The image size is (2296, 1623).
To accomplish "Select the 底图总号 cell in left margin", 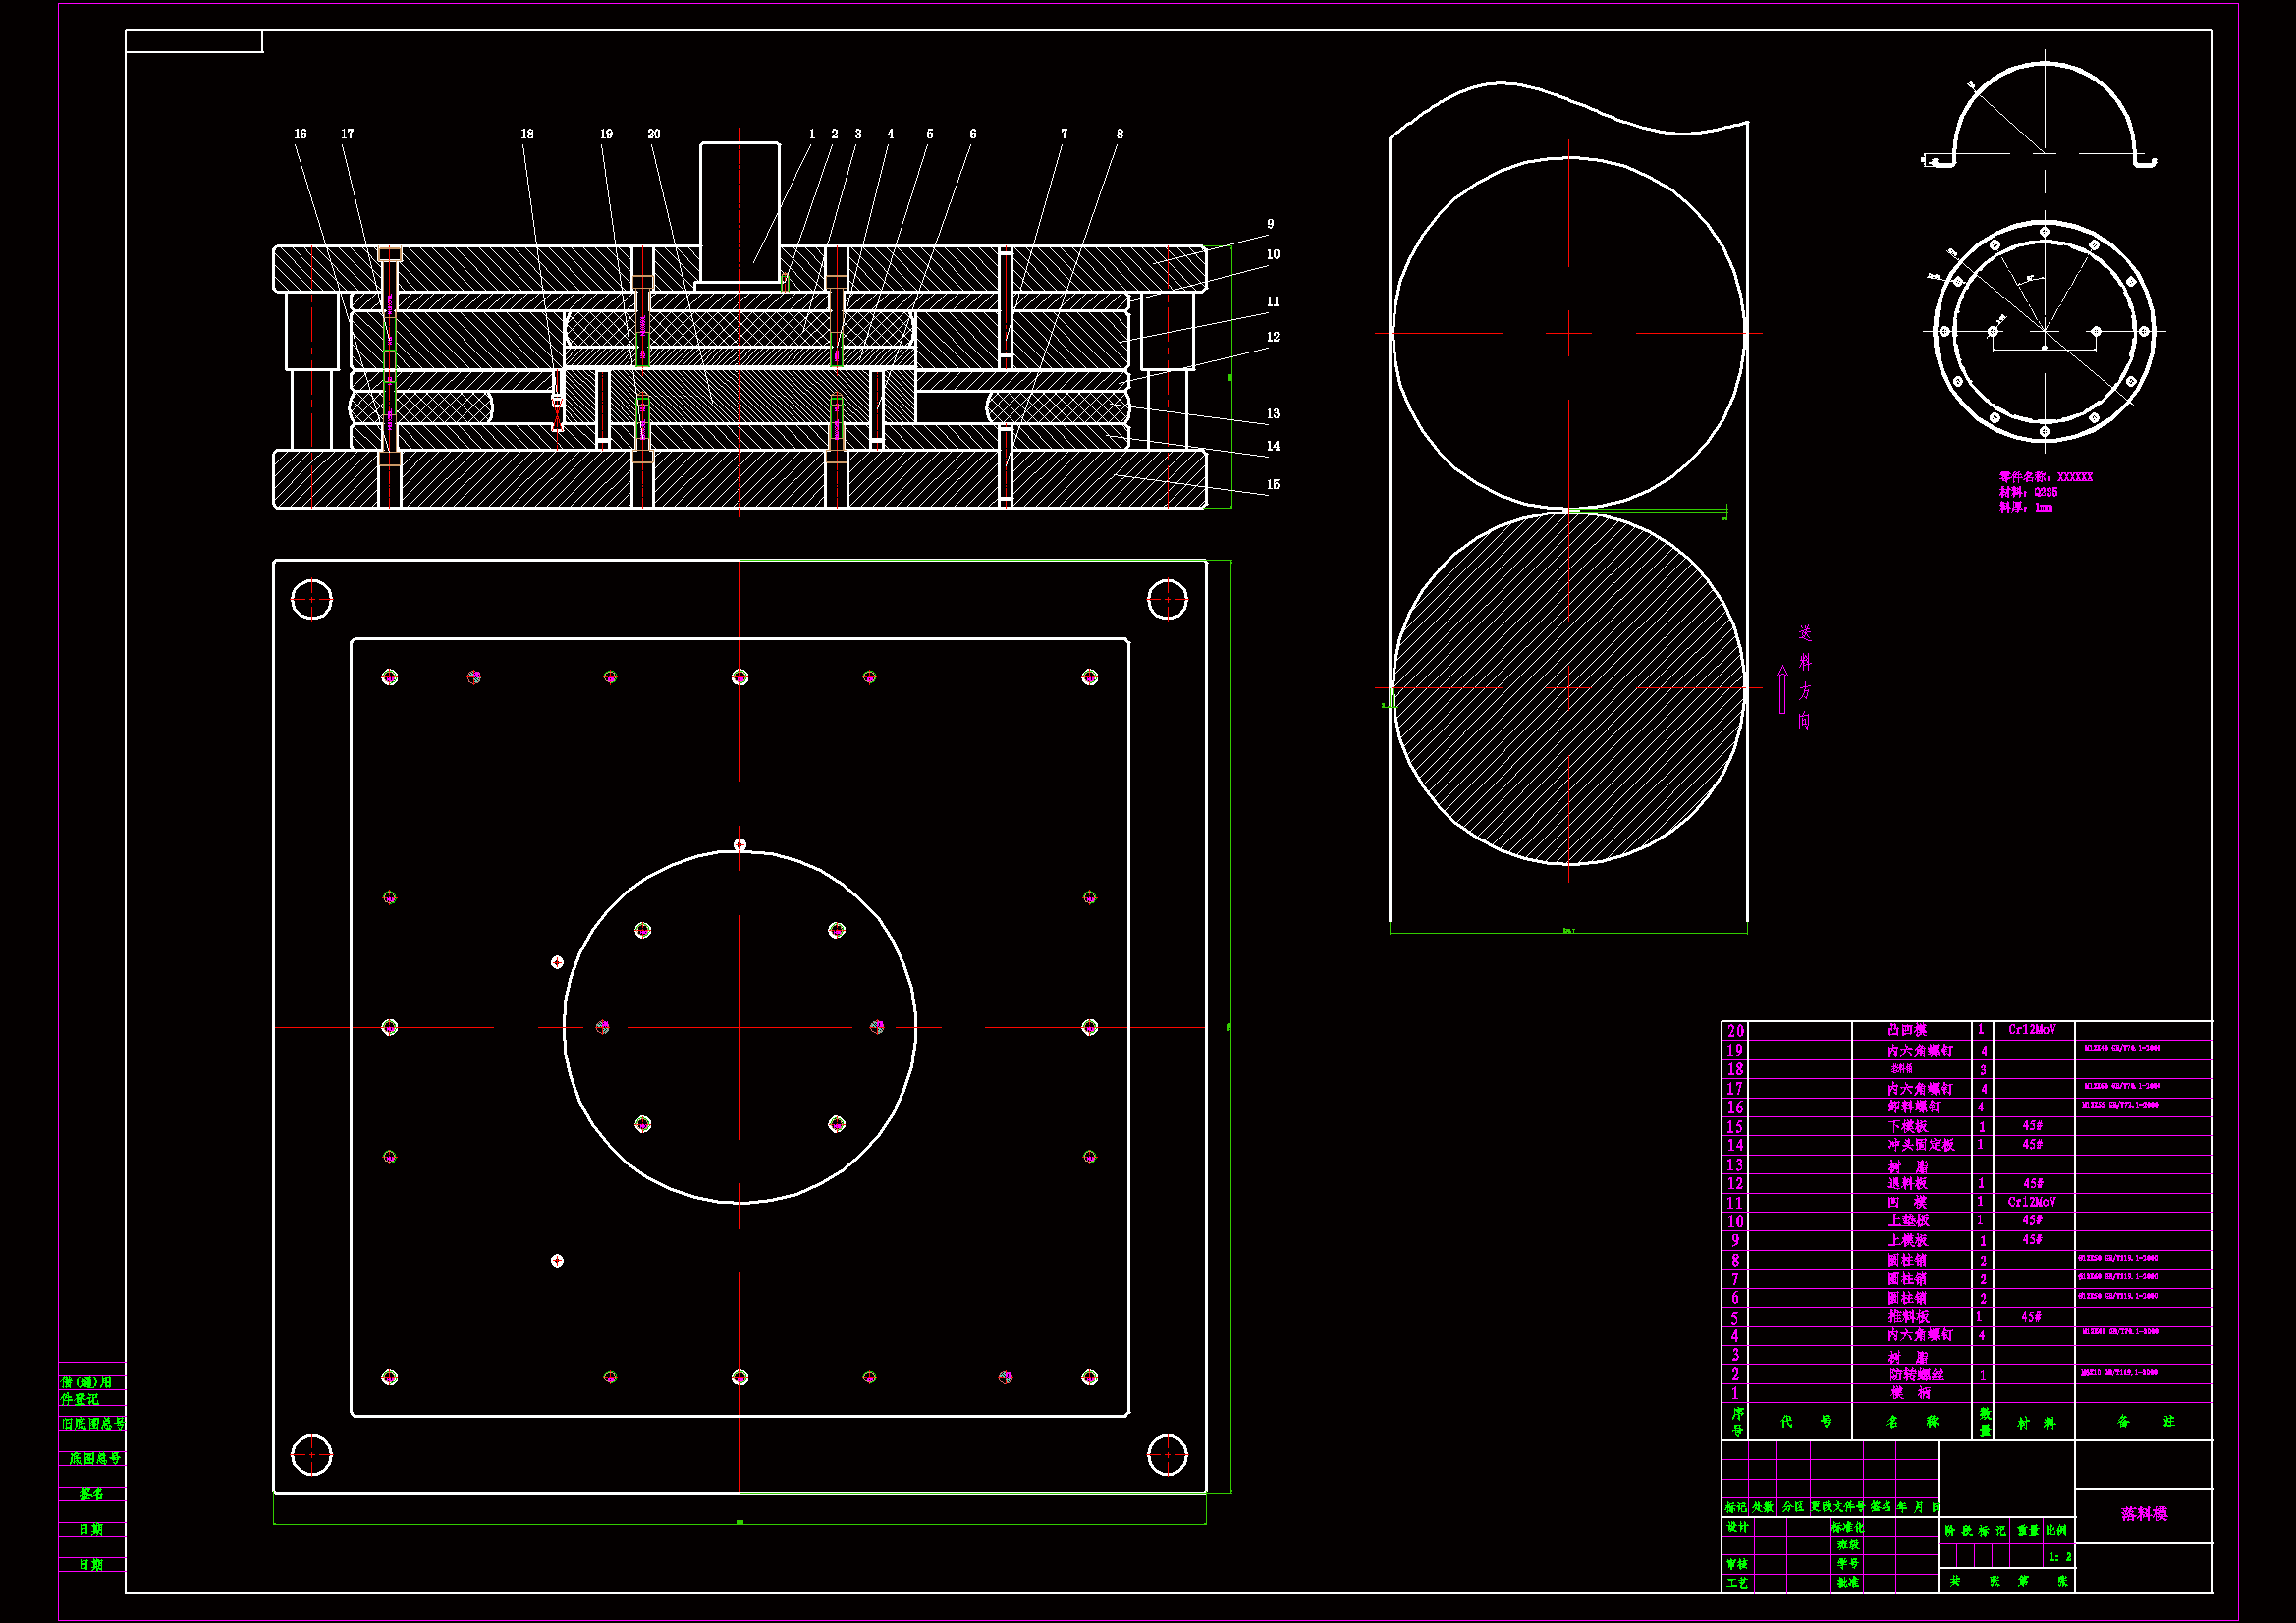I will 93,1459.
